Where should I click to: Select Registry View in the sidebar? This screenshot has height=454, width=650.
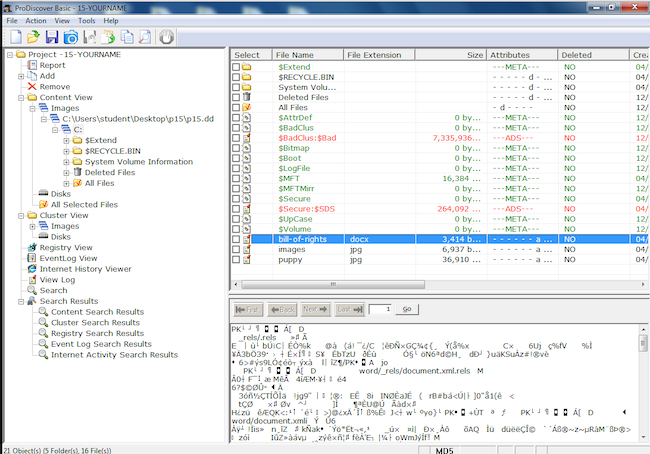(x=64, y=247)
